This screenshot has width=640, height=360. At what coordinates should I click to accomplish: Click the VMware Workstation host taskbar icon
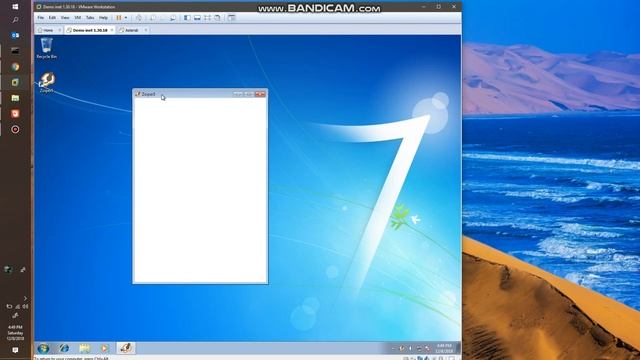click(x=15, y=82)
